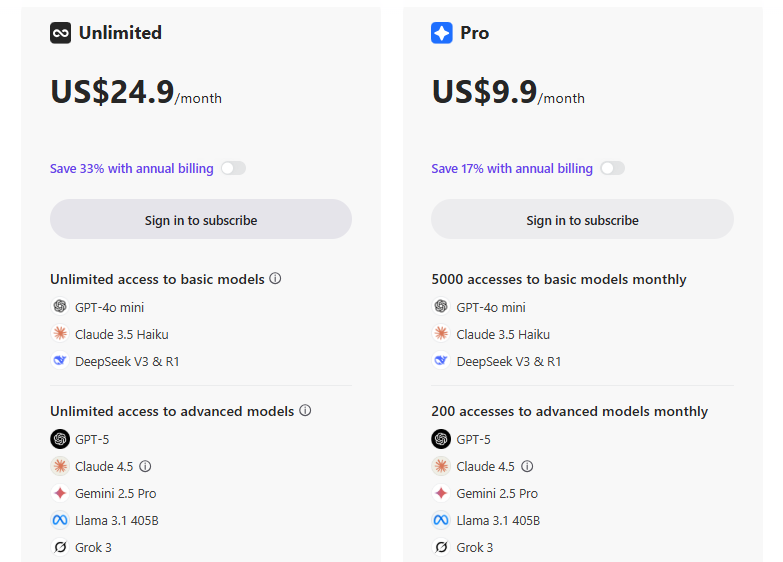The height and width of the screenshot is (562, 783).
Task: Click the US$9.9 Pro price text
Action: 484,91
